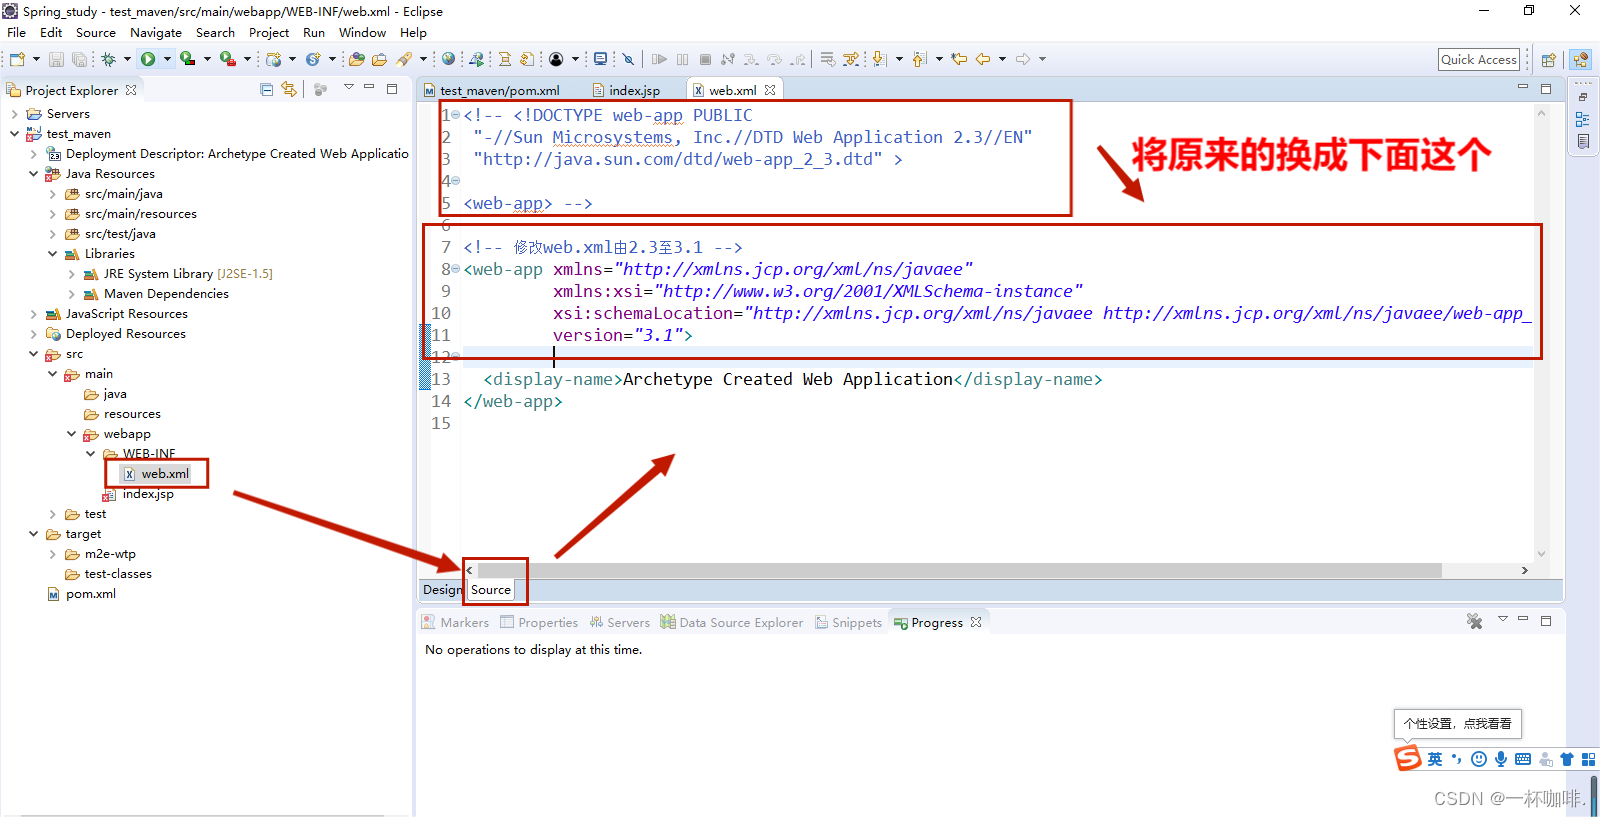Select the Java EE perspective icon
This screenshot has width=1600, height=817.
pos(1580,59)
